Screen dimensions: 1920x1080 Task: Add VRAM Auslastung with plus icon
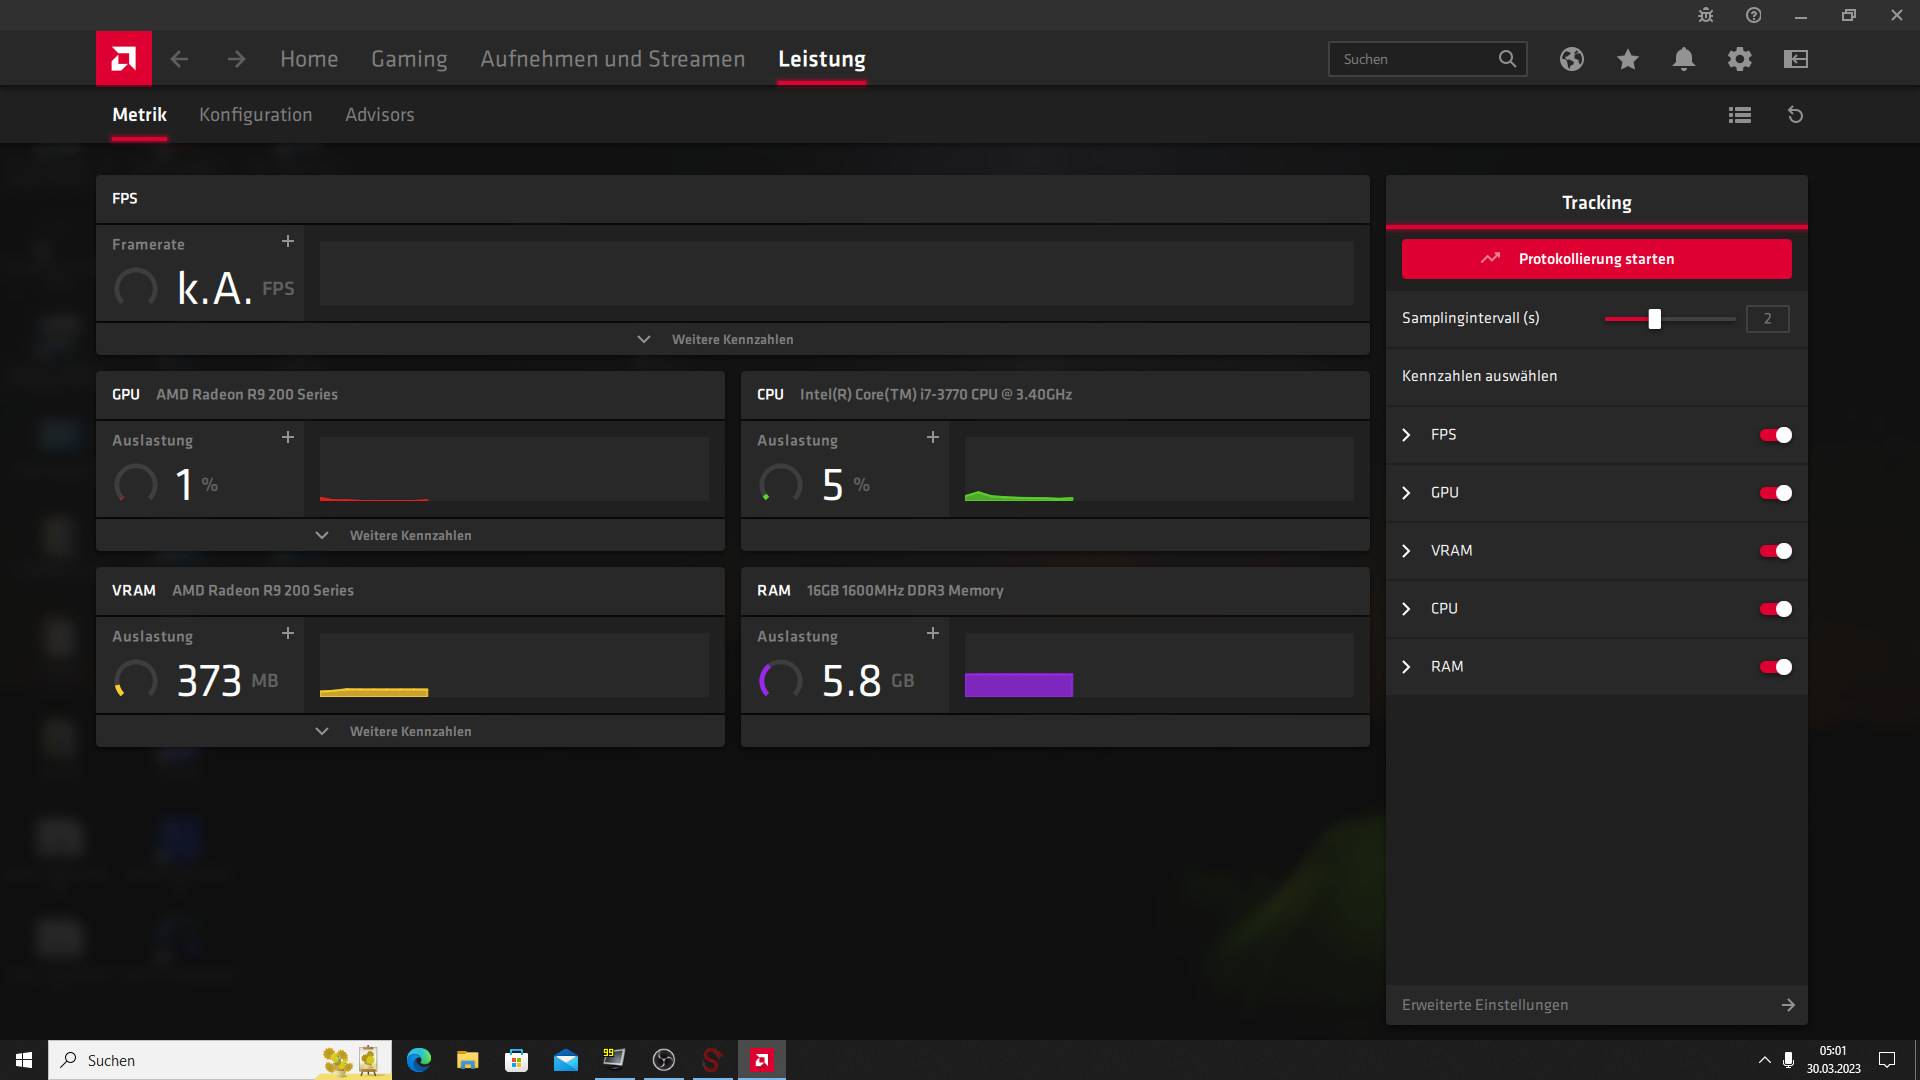288,633
